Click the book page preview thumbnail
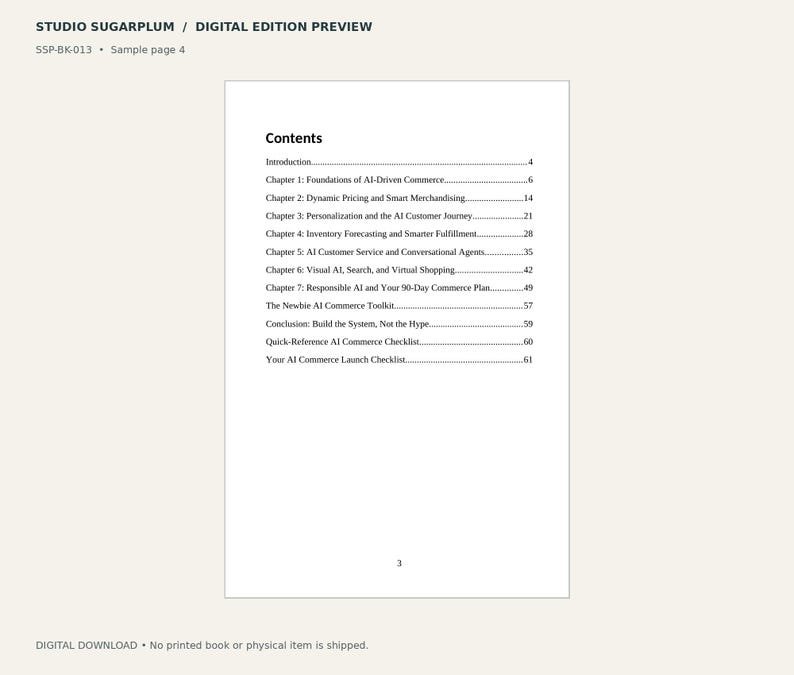Viewport: 794px width, 675px height. pos(397,339)
